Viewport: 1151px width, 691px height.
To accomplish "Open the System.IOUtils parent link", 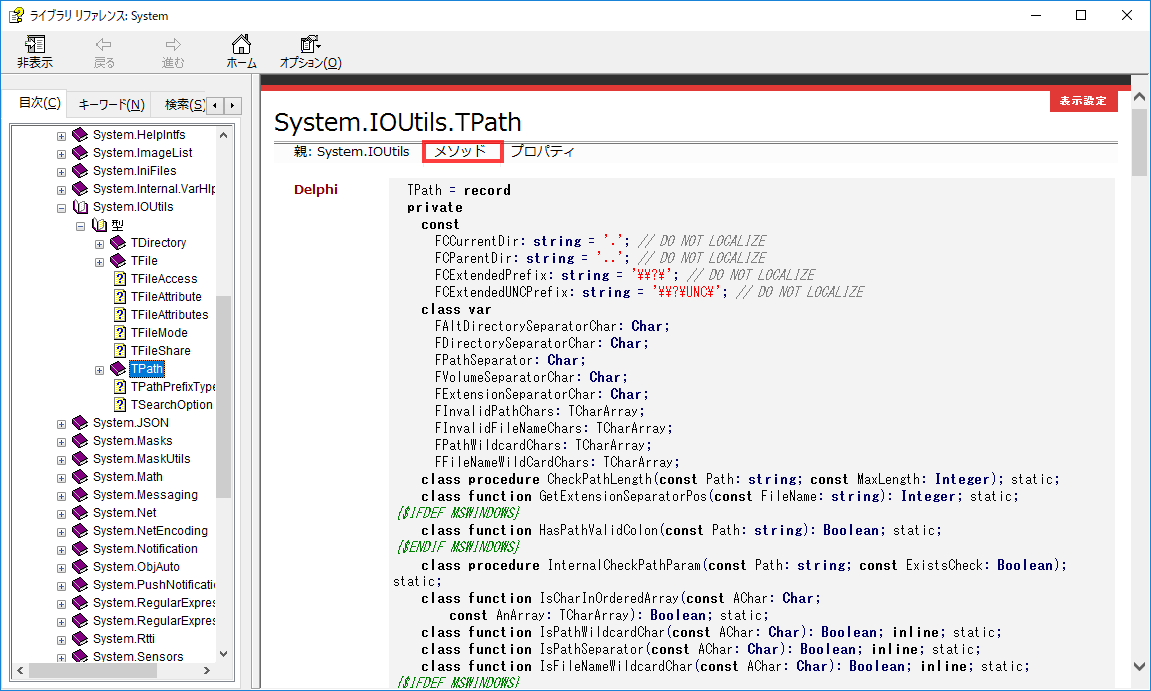I will (364, 152).
